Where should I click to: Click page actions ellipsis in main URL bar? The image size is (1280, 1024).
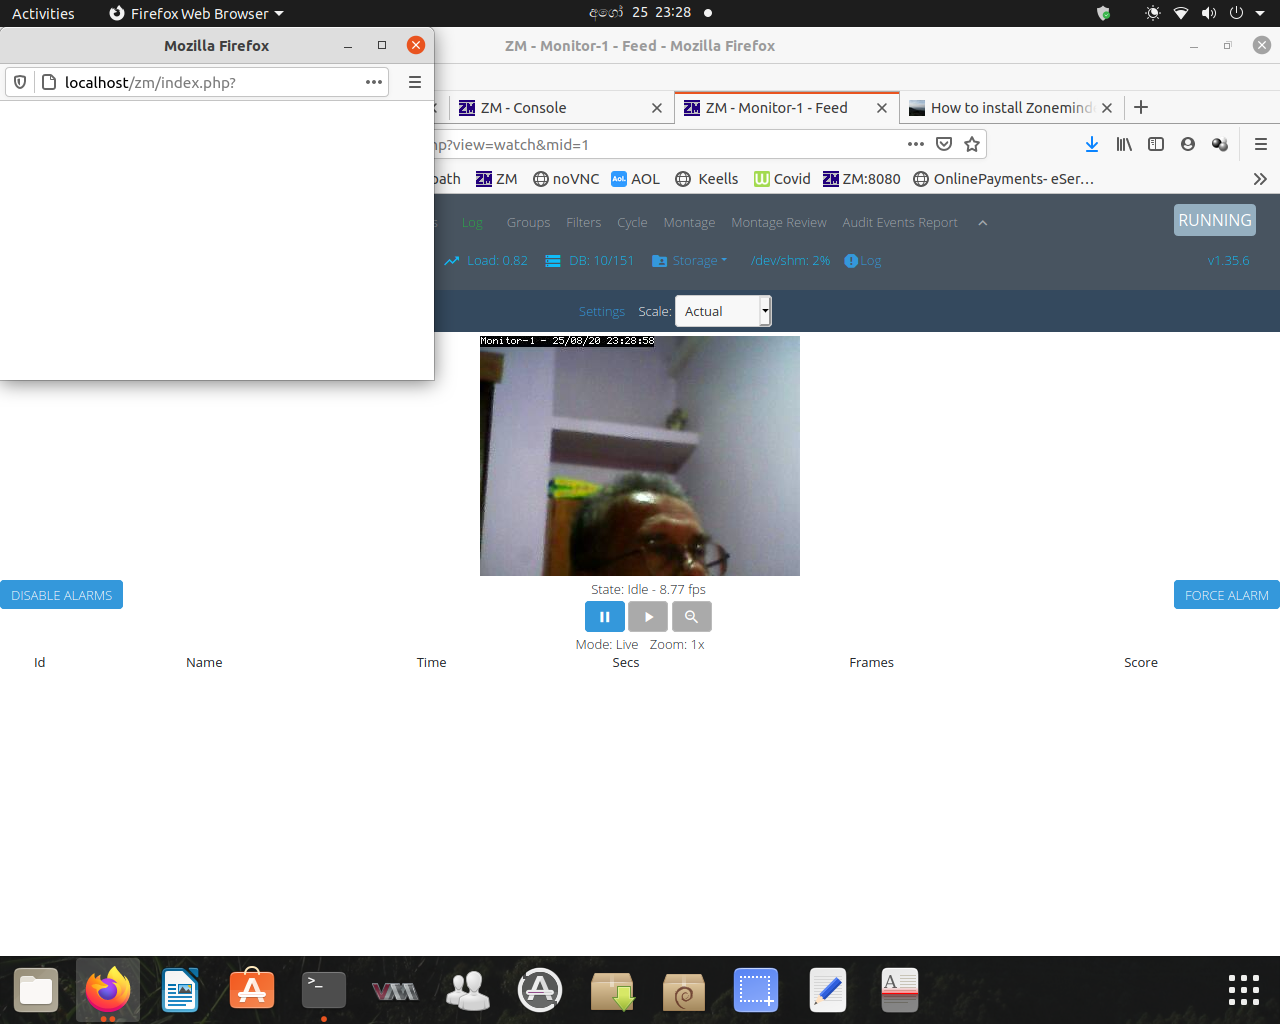[916, 144]
